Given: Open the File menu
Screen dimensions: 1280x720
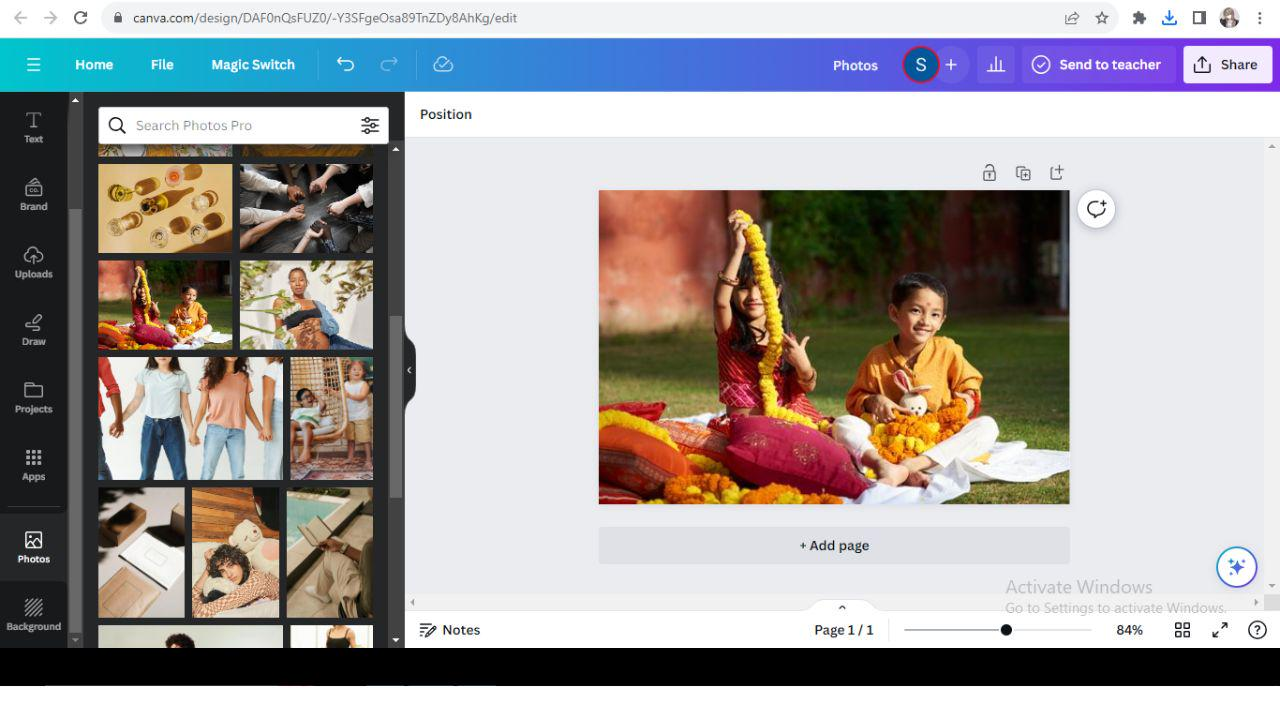Looking at the screenshot, I should [x=161, y=64].
